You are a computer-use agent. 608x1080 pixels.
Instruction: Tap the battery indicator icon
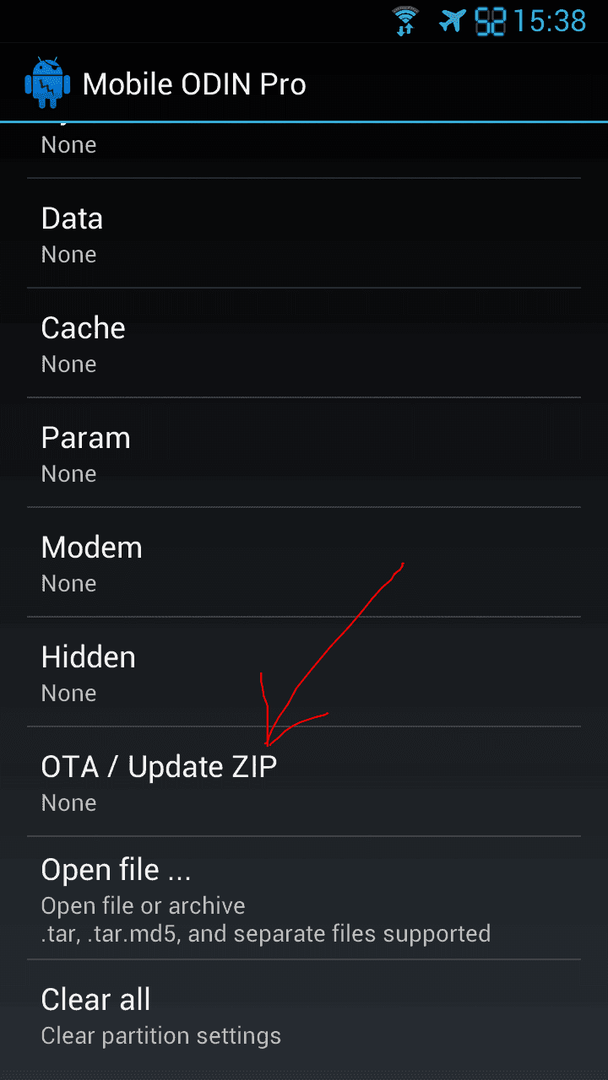pos(490,21)
